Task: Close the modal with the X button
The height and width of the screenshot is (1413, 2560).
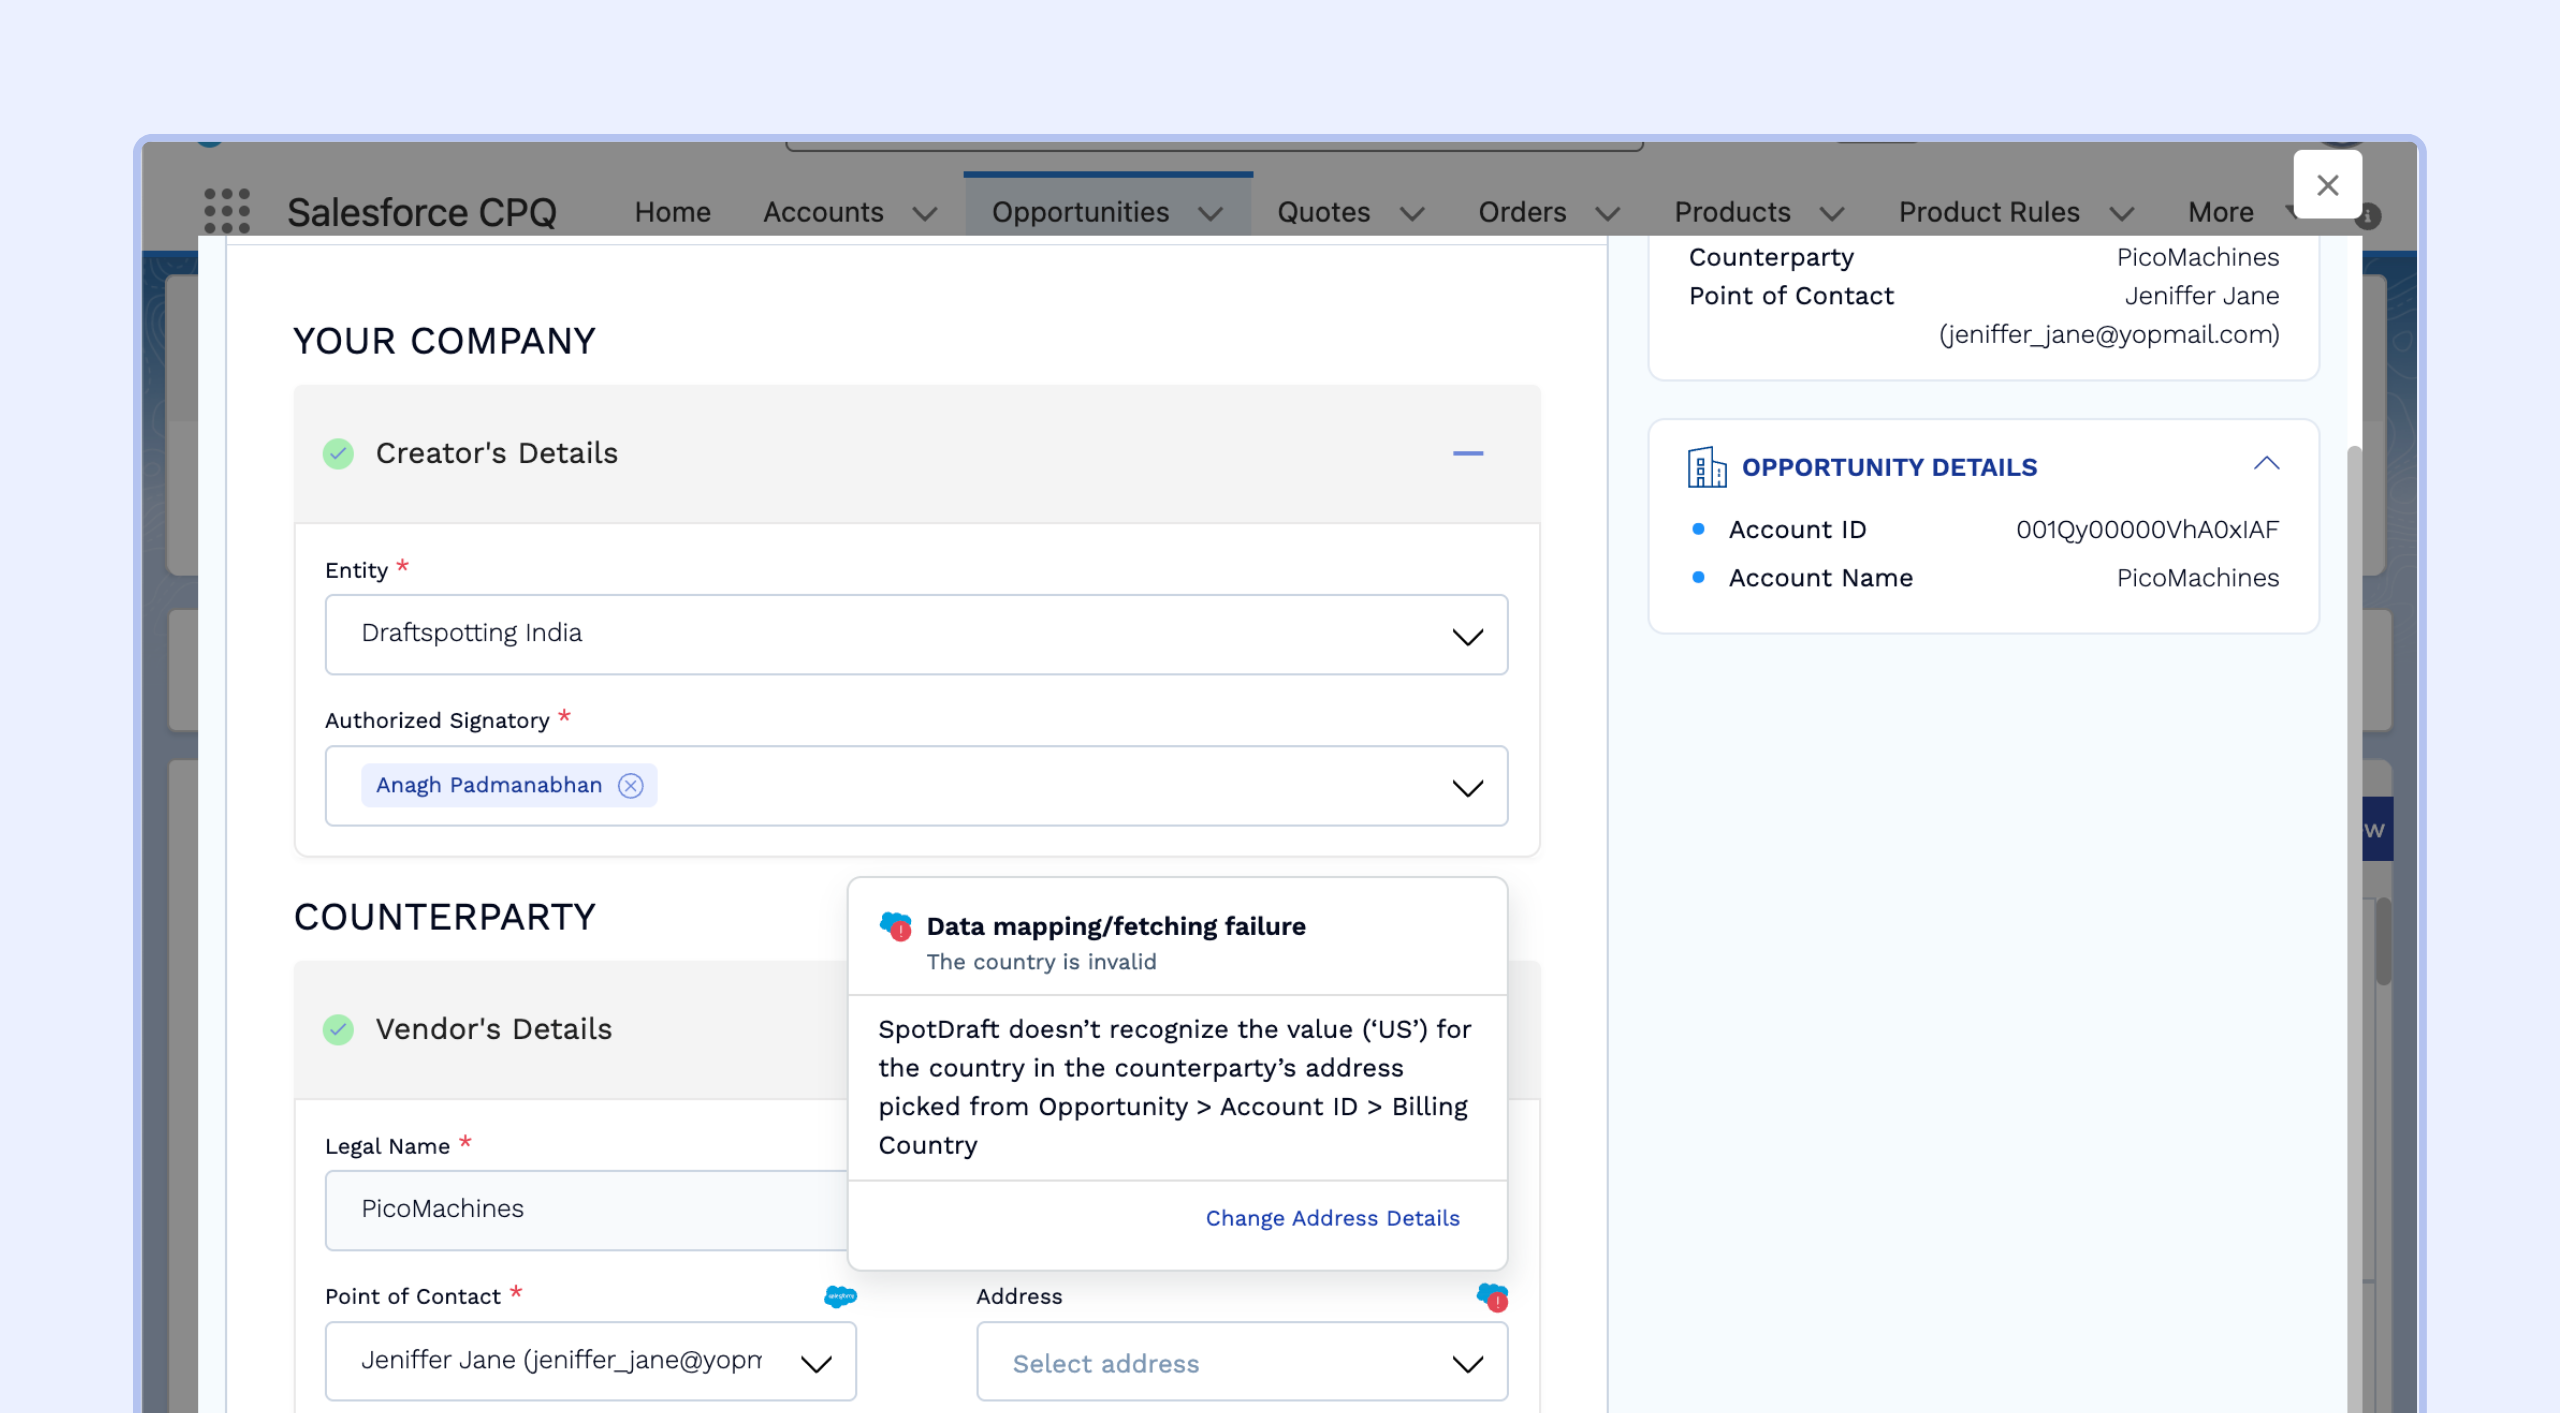Action: [x=2327, y=185]
